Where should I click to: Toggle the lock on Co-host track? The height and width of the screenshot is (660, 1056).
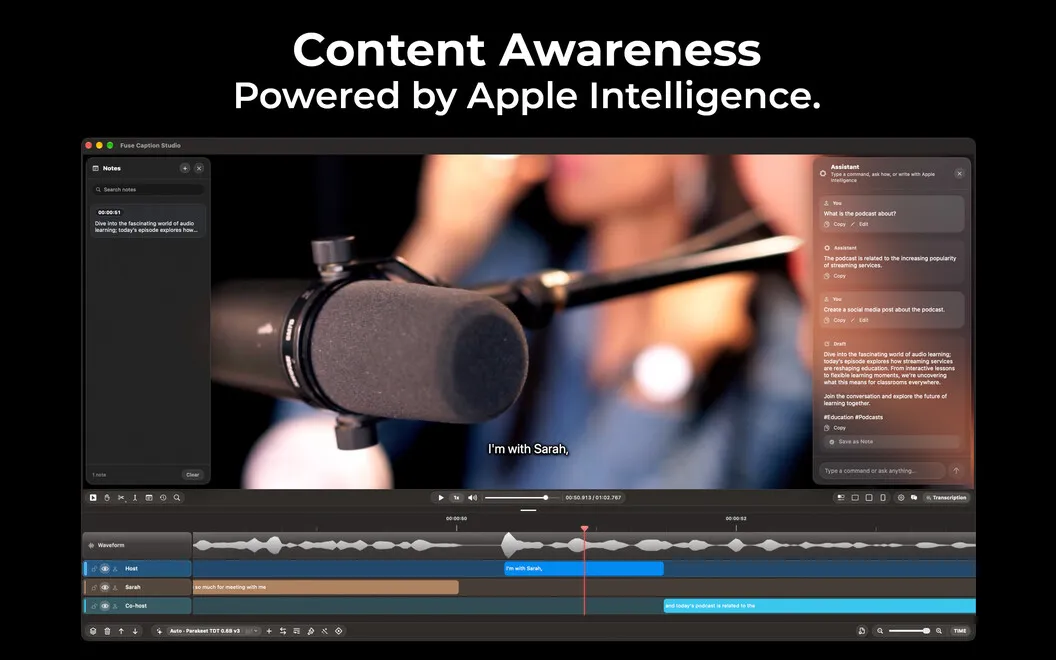pos(94,606)
